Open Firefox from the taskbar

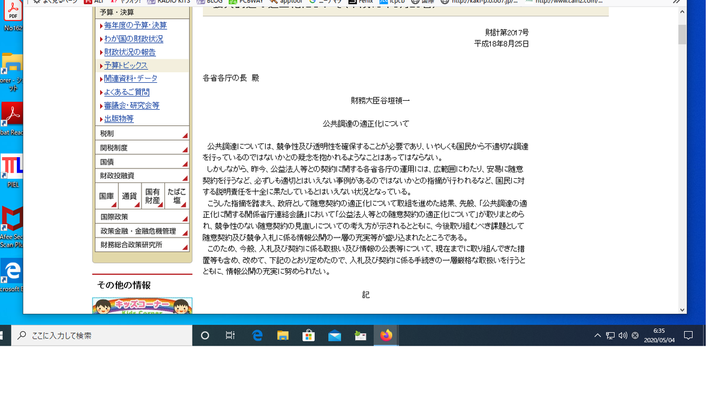click(386, 336)
